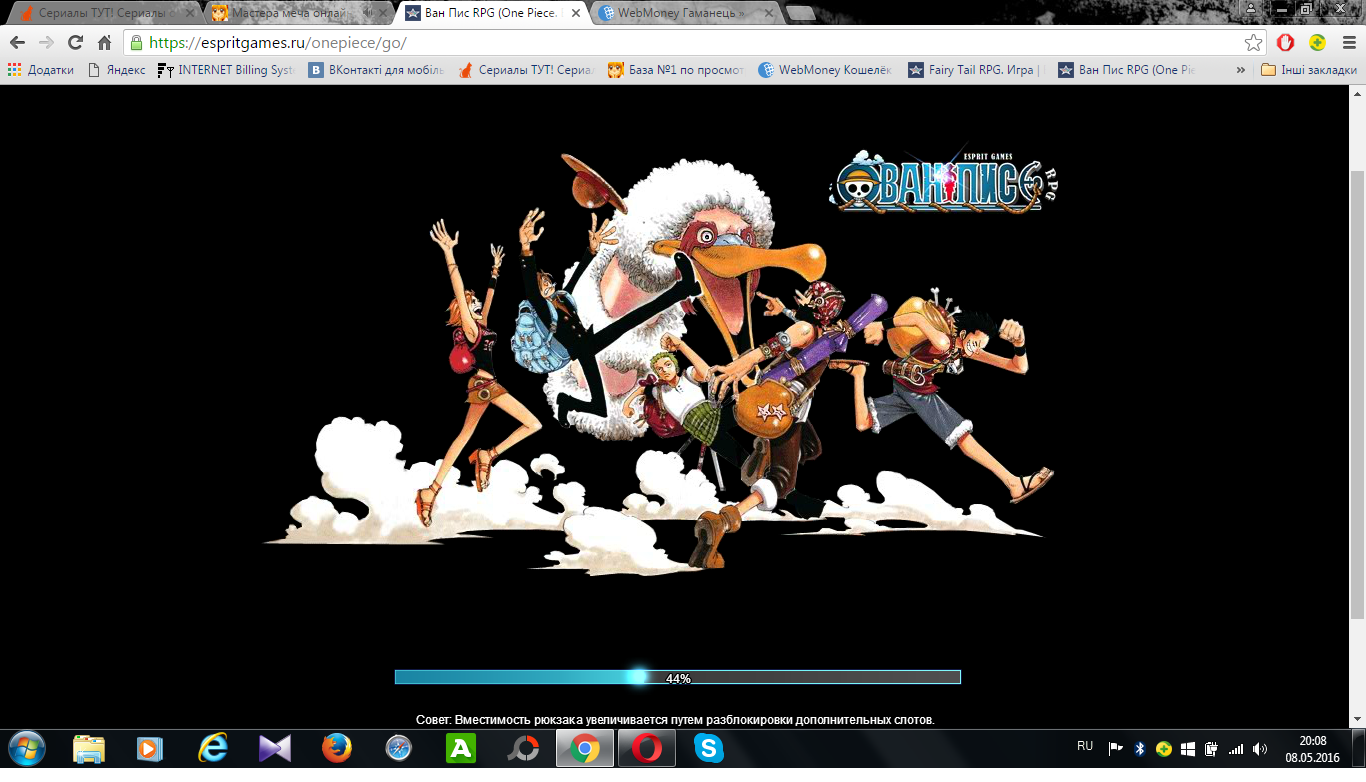The image size is (1366, 782).
Task: Reload the current page
Action: tap(75, 43)
